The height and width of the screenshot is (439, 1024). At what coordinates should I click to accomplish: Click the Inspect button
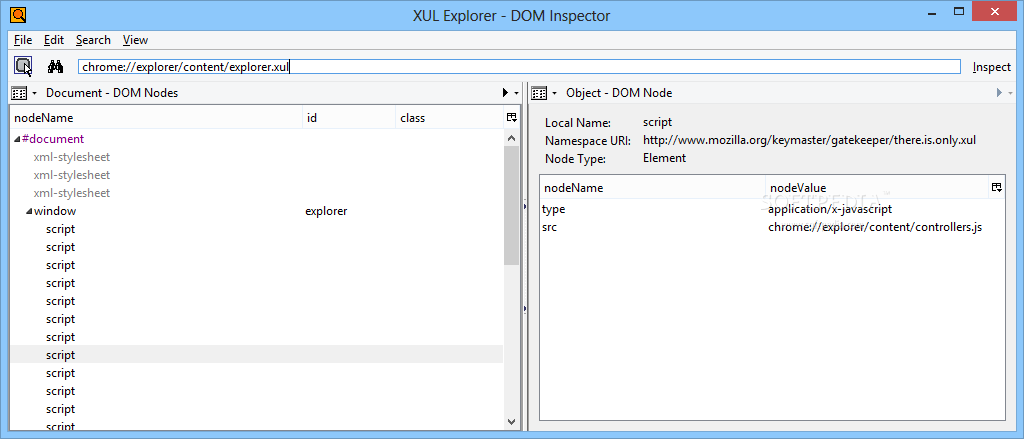(x=991, y=67)
